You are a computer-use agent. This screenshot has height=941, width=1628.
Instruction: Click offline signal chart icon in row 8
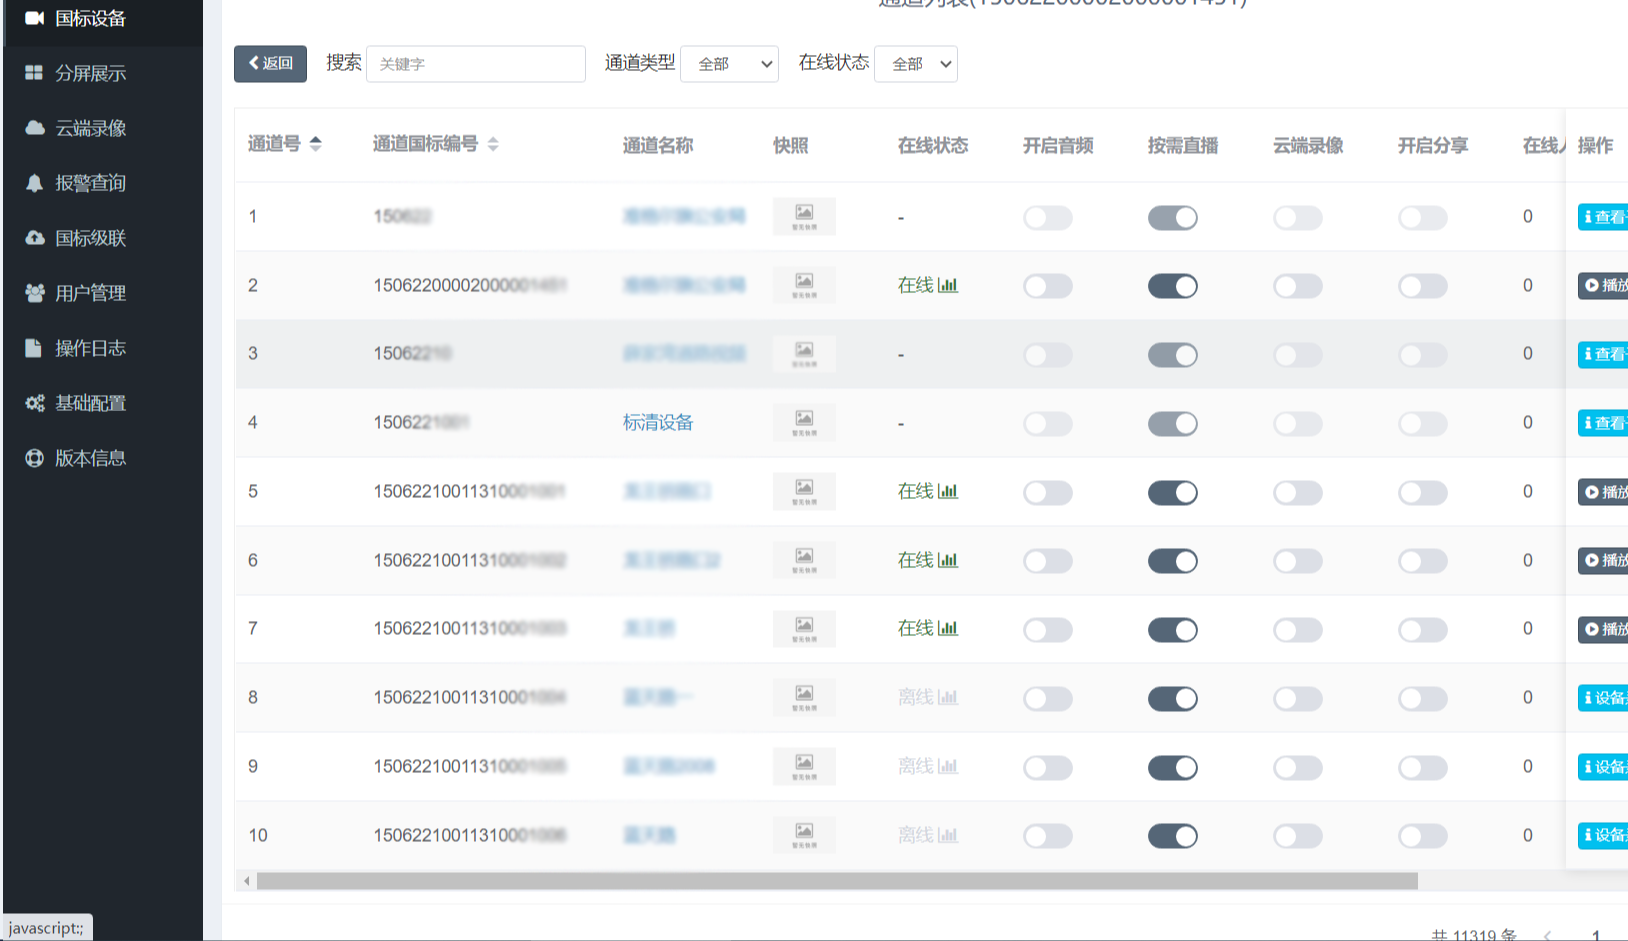point(948,697)
